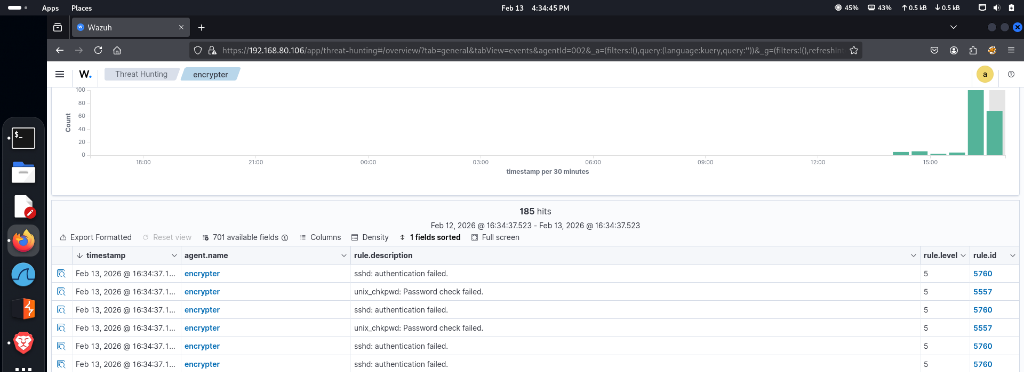Open the encrypter agent link in the topmost row
The image size is (1024, 372).
202,273
